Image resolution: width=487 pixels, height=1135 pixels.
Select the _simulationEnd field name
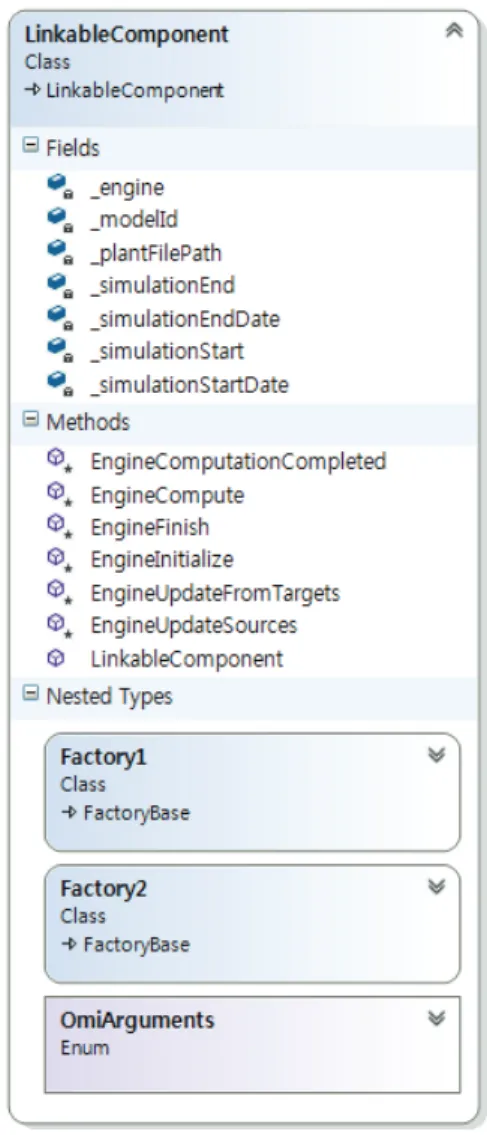tap(163, 285)
